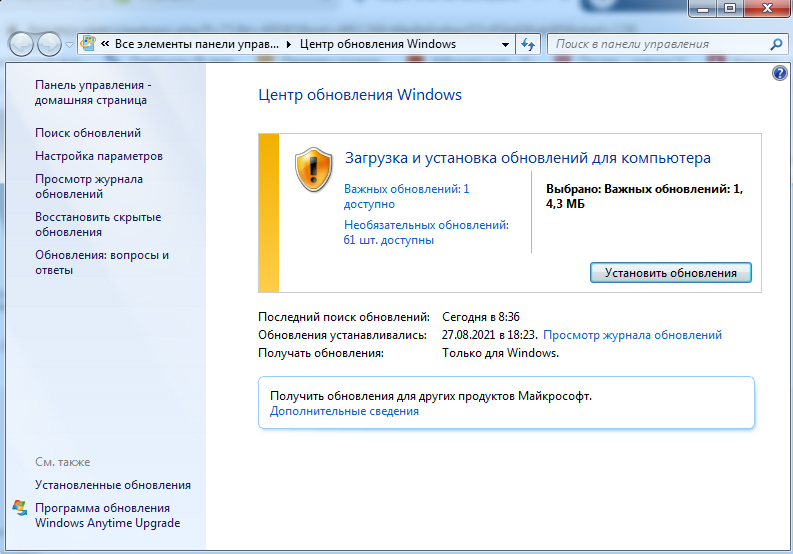Viewport: 793px width, 554px height.
Task: Open 'Настройка параметров' in the sidebar
Action: 99,156
